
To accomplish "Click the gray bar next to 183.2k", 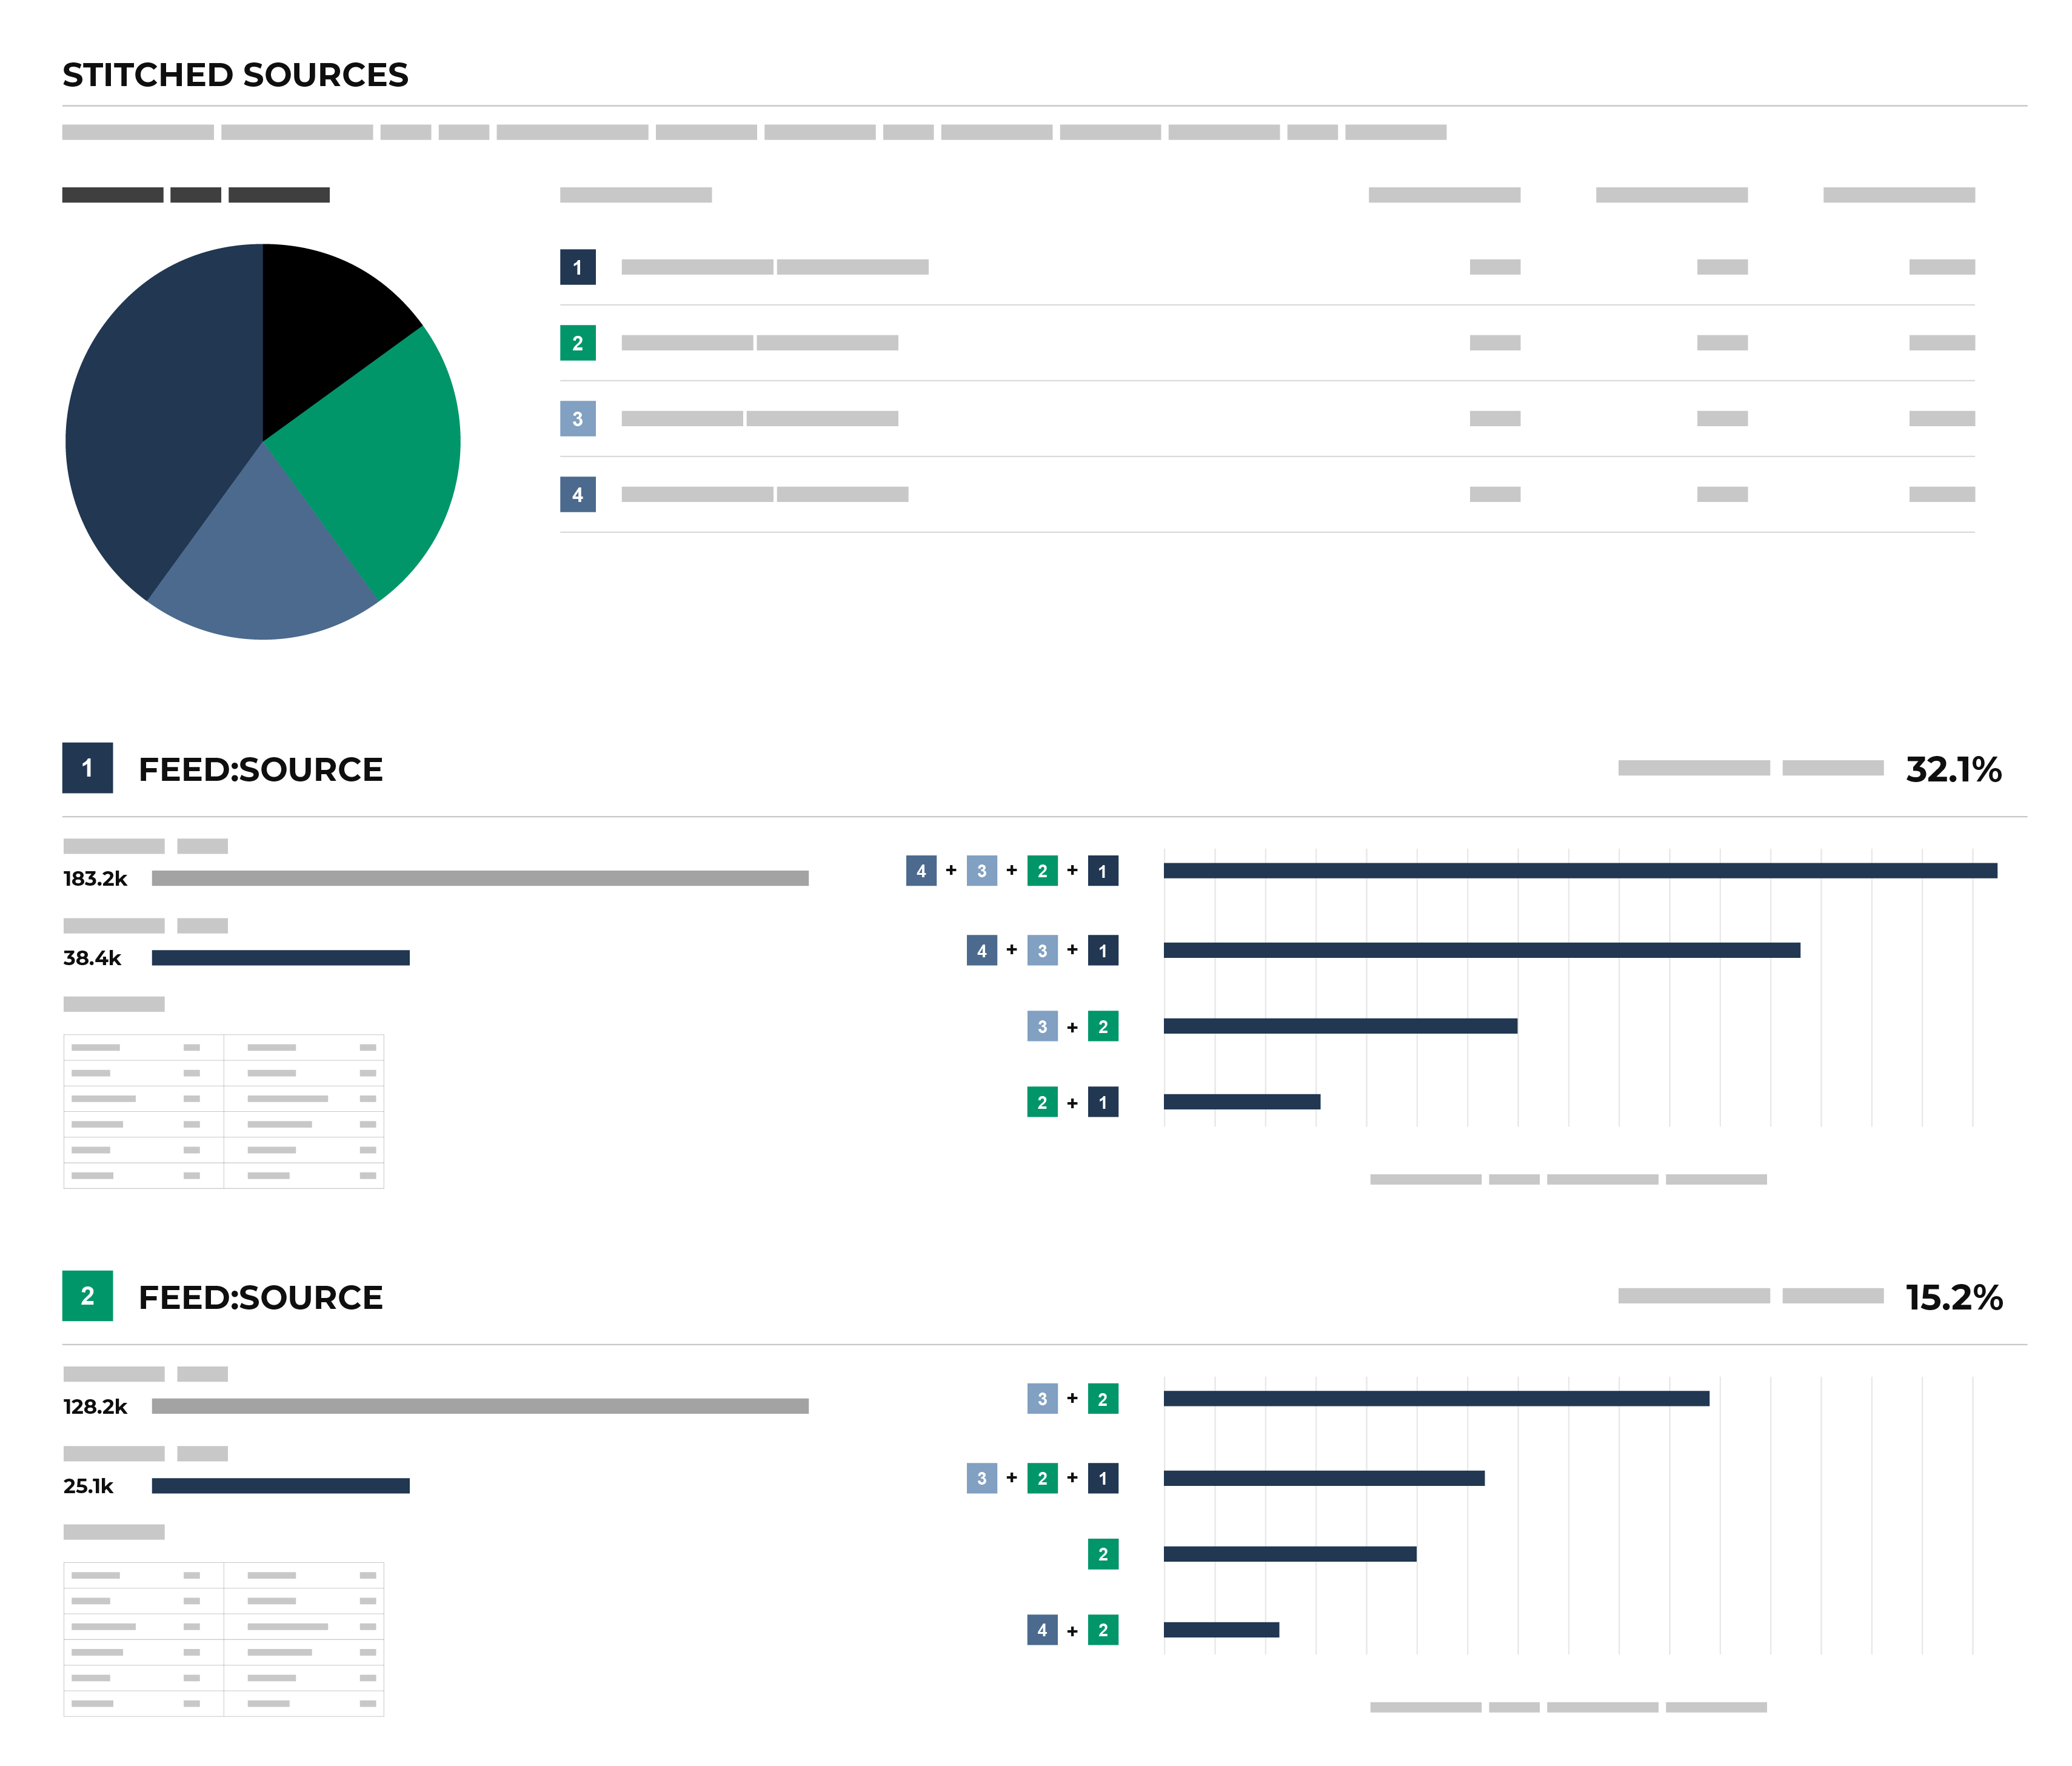I will coord(480,878).
